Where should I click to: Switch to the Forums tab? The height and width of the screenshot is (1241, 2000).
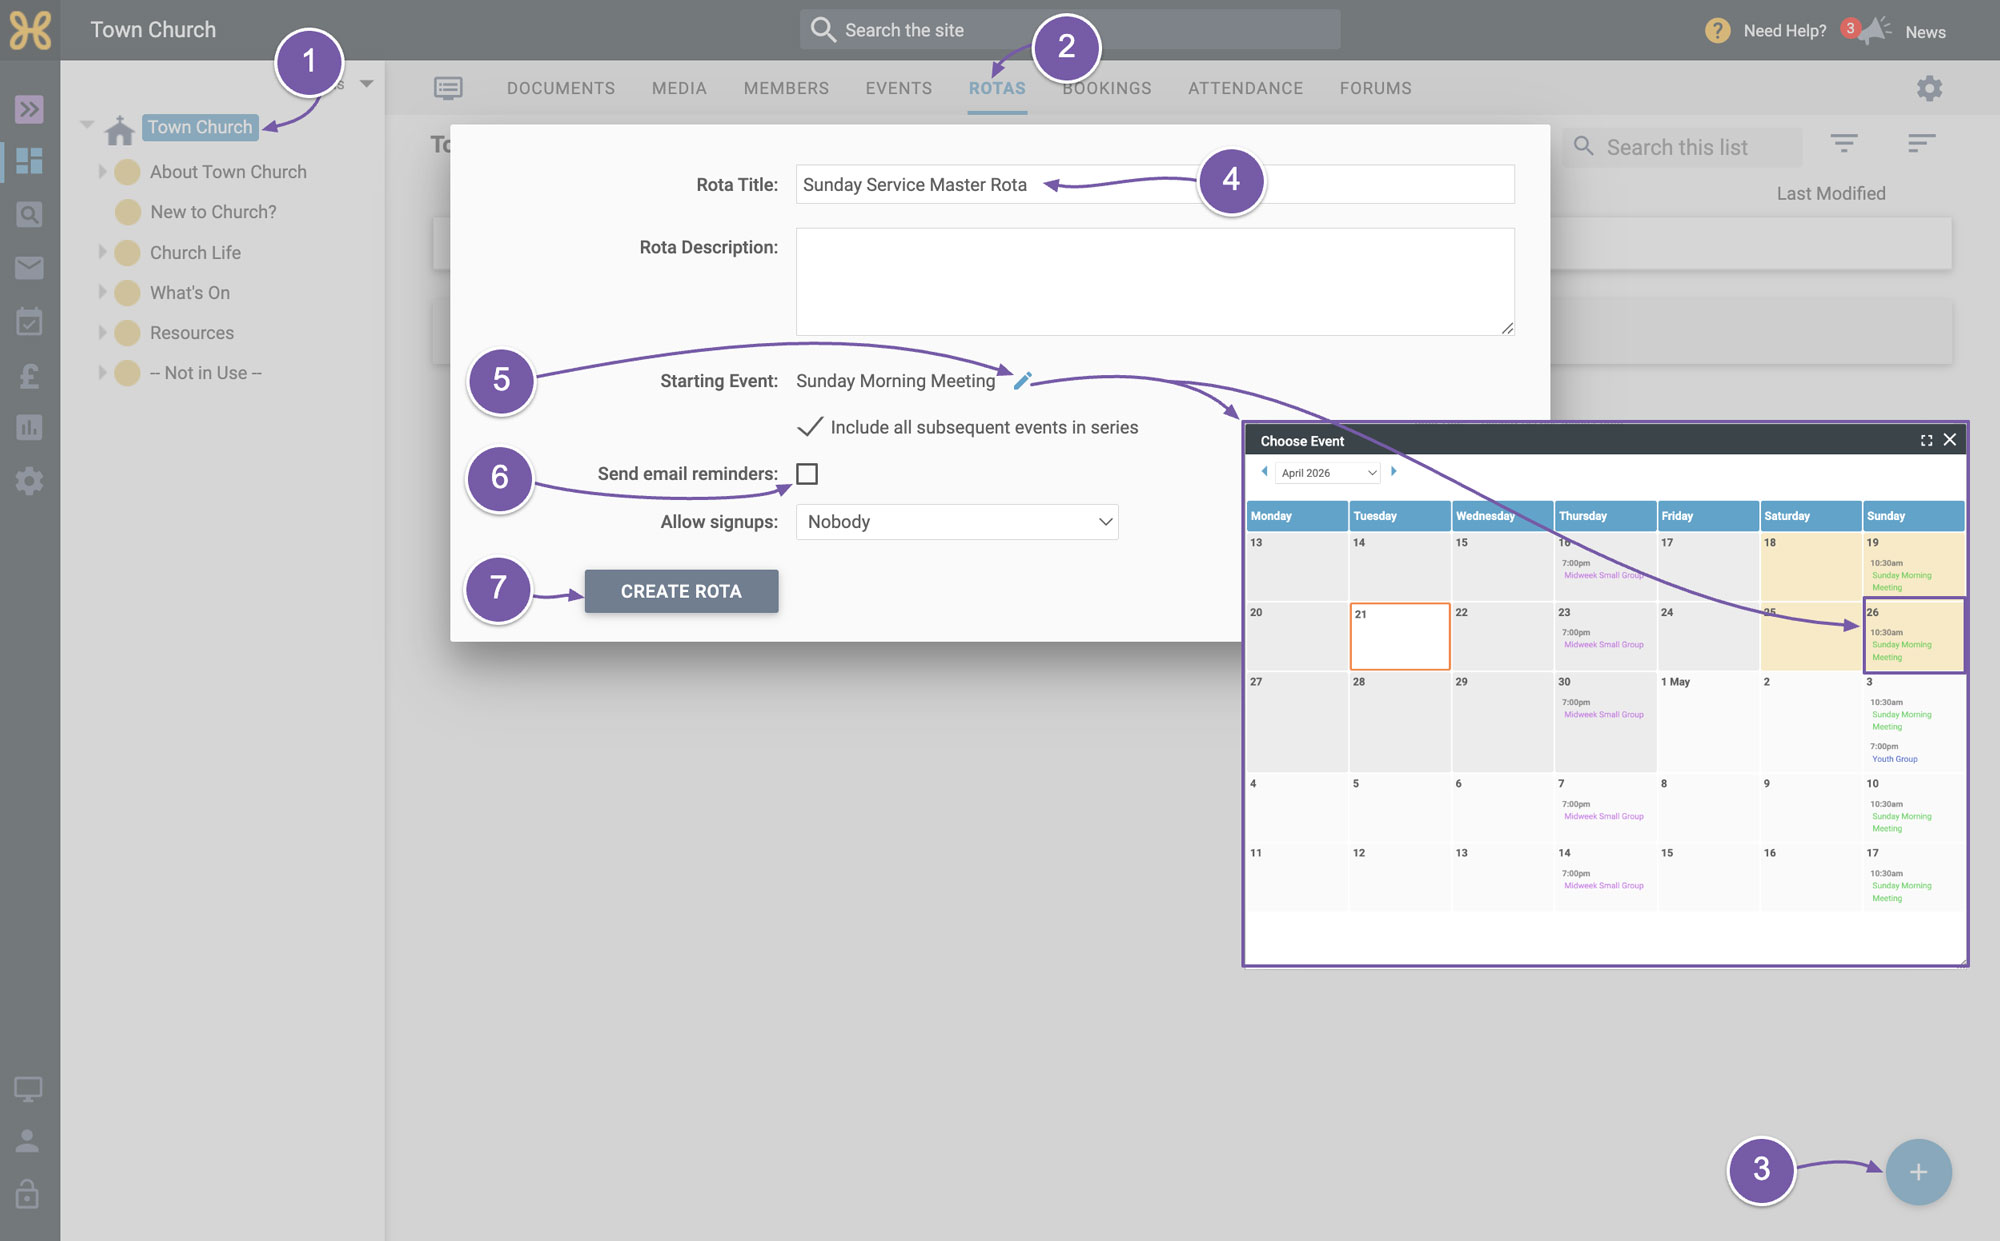coord(1376,88)
